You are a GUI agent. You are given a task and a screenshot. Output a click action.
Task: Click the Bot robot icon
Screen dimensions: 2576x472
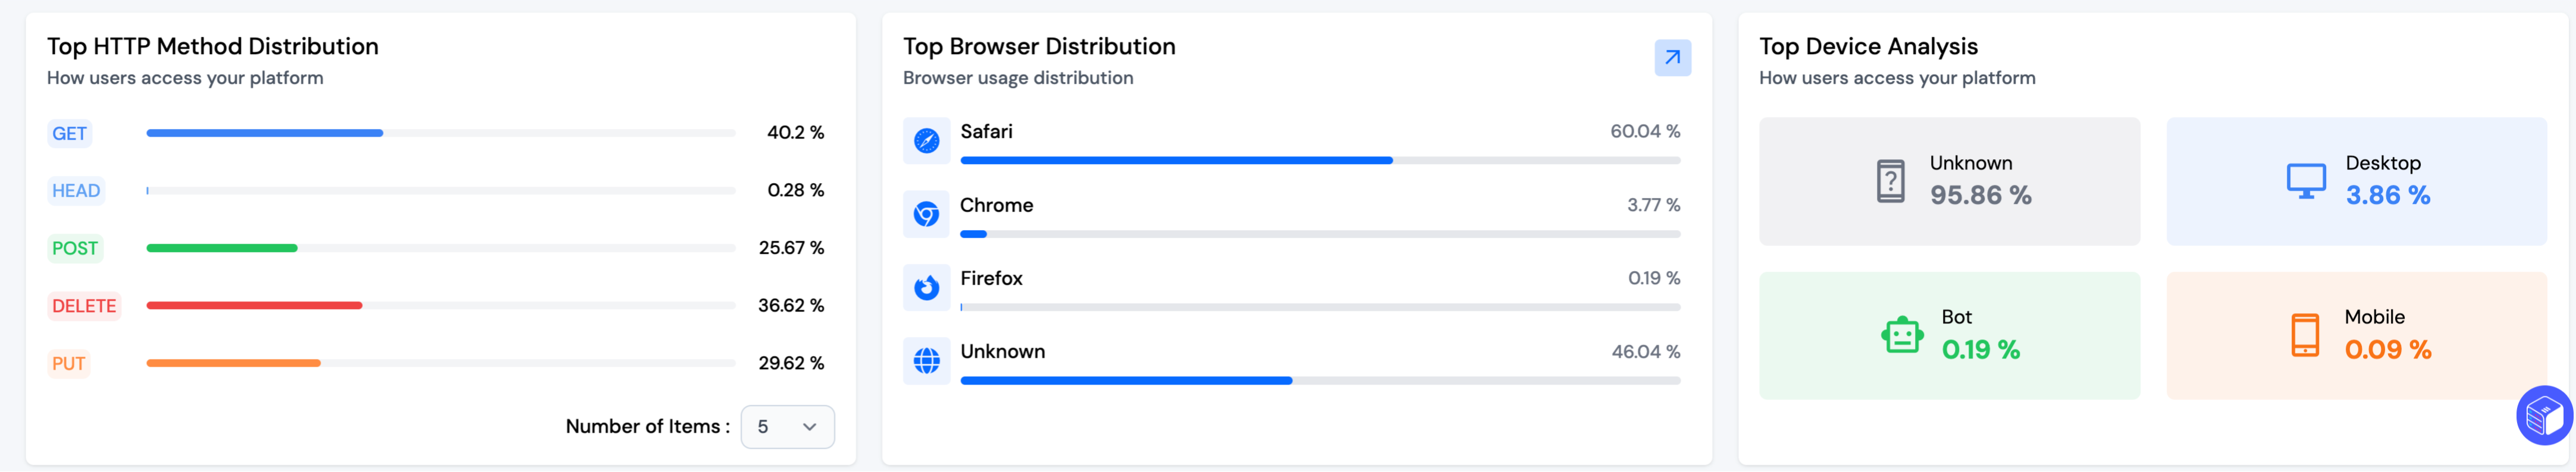click(x=1901, y=335)
